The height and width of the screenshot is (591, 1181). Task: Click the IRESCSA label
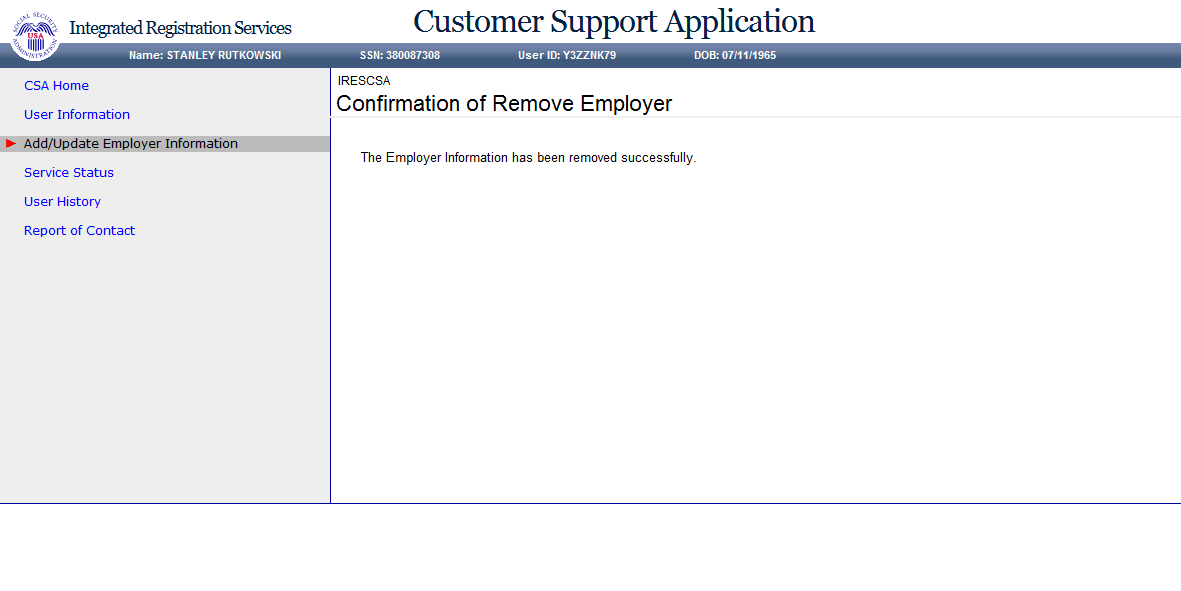click(x=364, y=81)
